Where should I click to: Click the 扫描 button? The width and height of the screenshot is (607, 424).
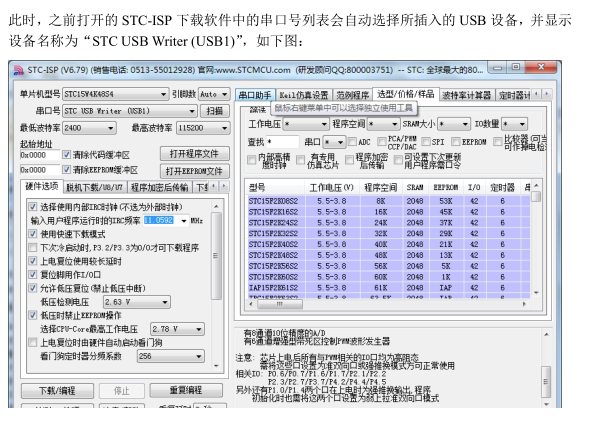coord(215,111)
